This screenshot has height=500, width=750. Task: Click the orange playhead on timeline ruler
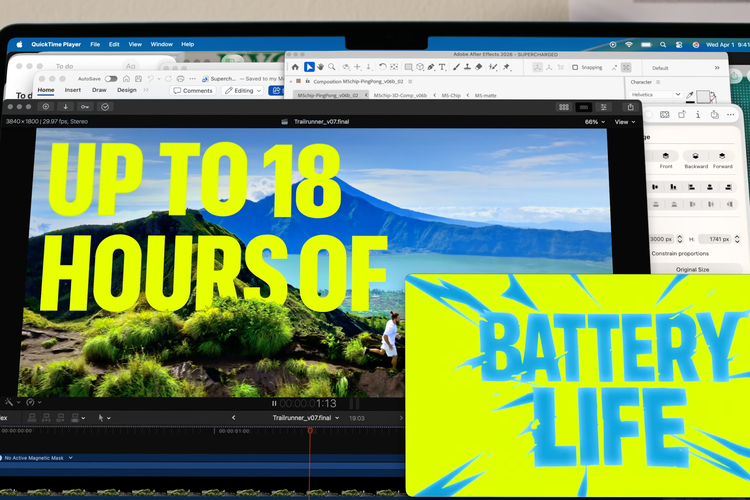click(310, 431)
